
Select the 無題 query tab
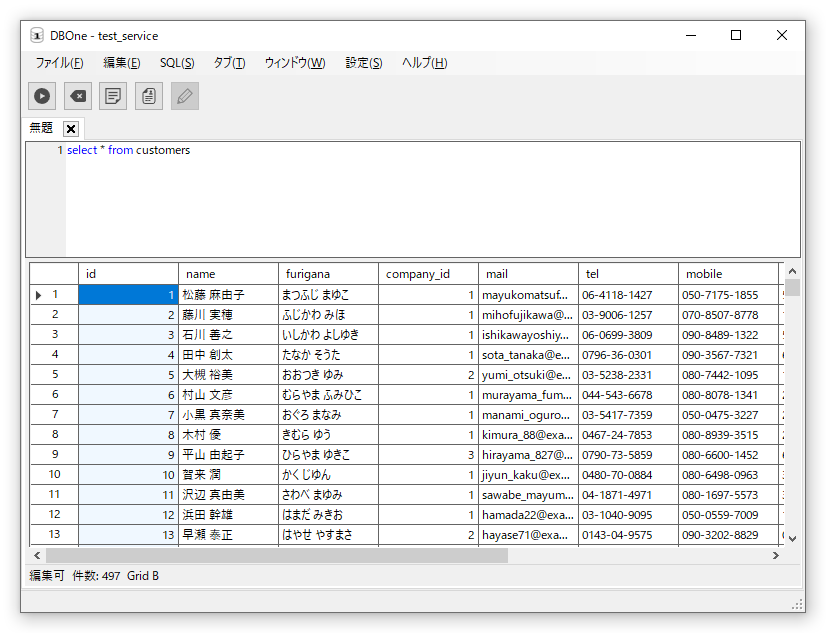pyautogui.click(x=42, y=129)
